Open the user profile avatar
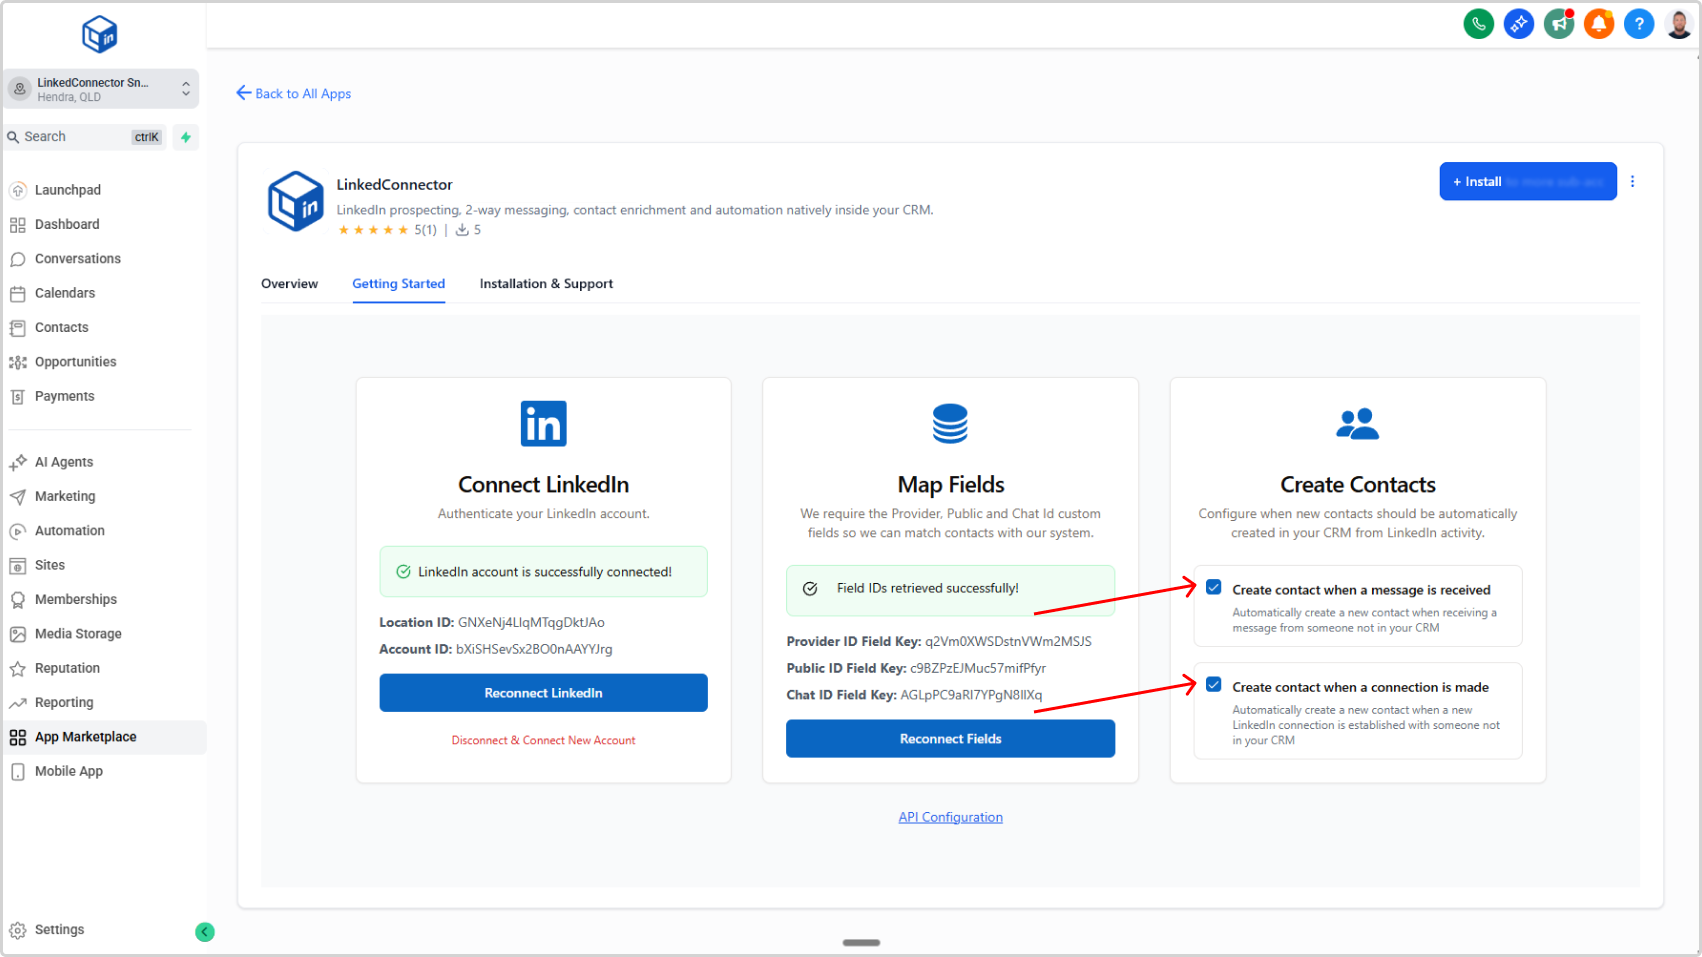1702x957 pixels. coord(1678,24)
